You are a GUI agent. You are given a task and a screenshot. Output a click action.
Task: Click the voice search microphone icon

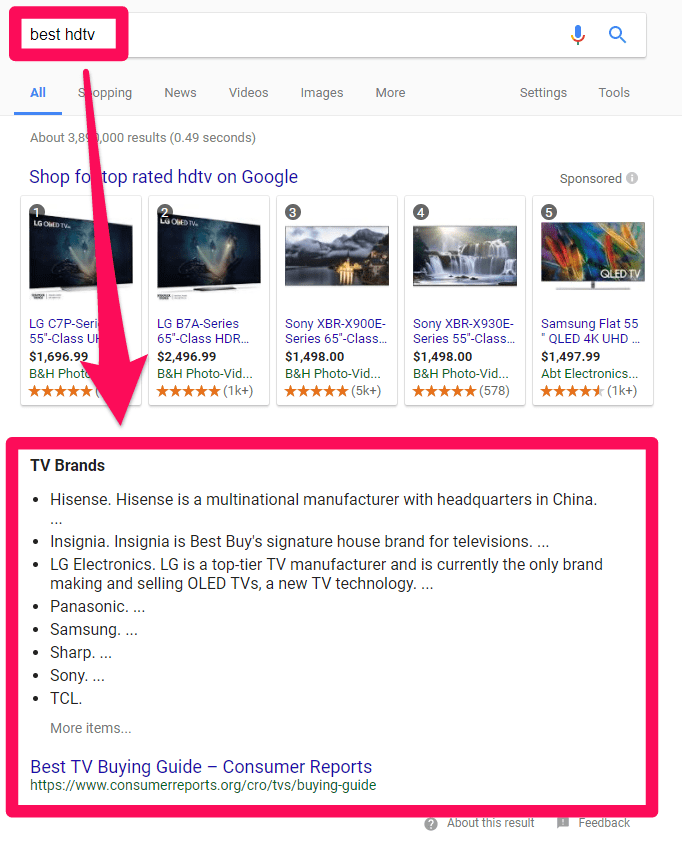coord(577,35)
